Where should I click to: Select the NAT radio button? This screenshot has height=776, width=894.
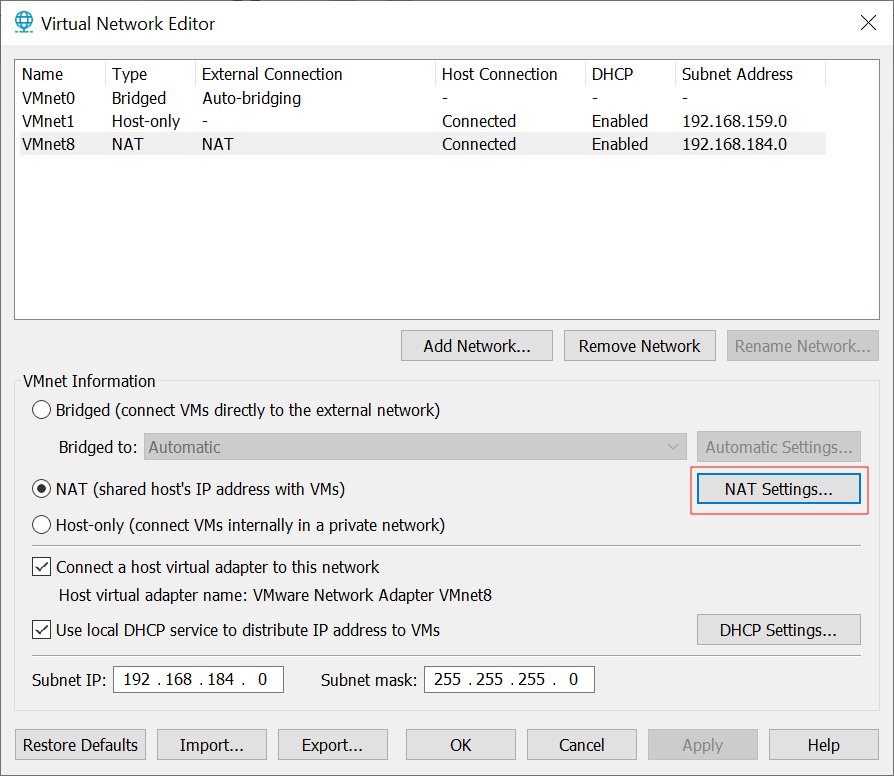coord(41,489)
